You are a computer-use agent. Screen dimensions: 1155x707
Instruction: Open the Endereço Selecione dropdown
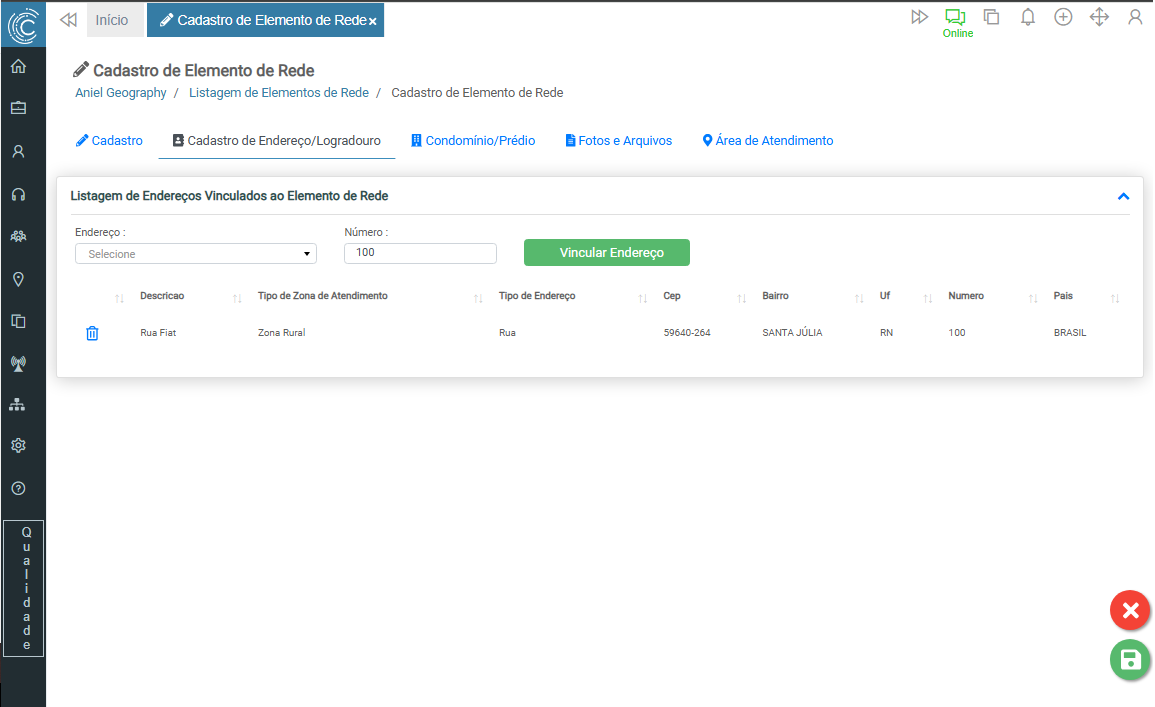click(x=196, y=254)
